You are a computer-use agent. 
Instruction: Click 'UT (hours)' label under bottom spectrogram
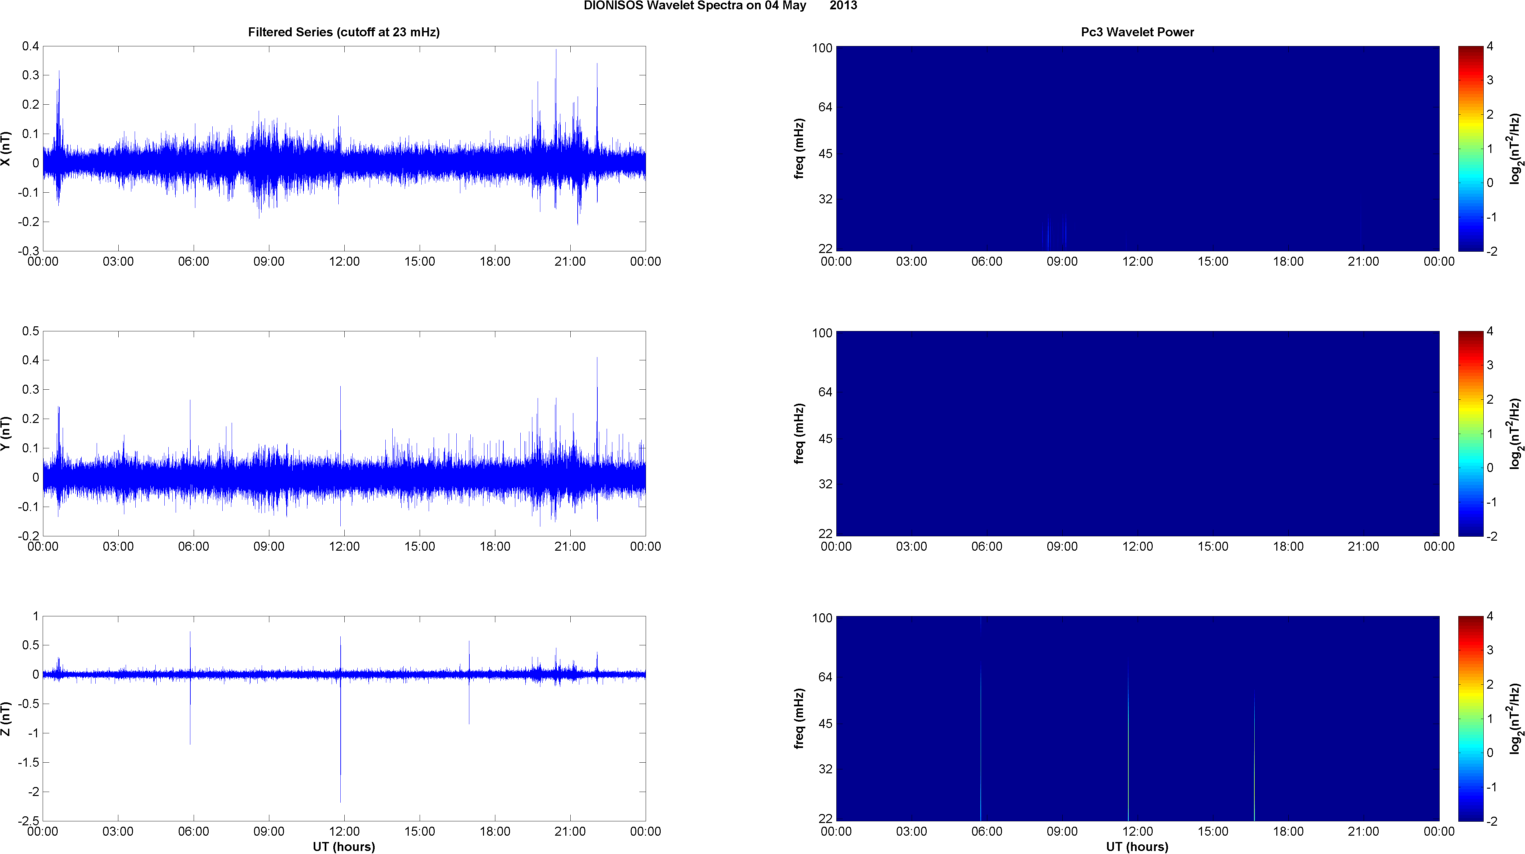click(x=1137, y=847)
